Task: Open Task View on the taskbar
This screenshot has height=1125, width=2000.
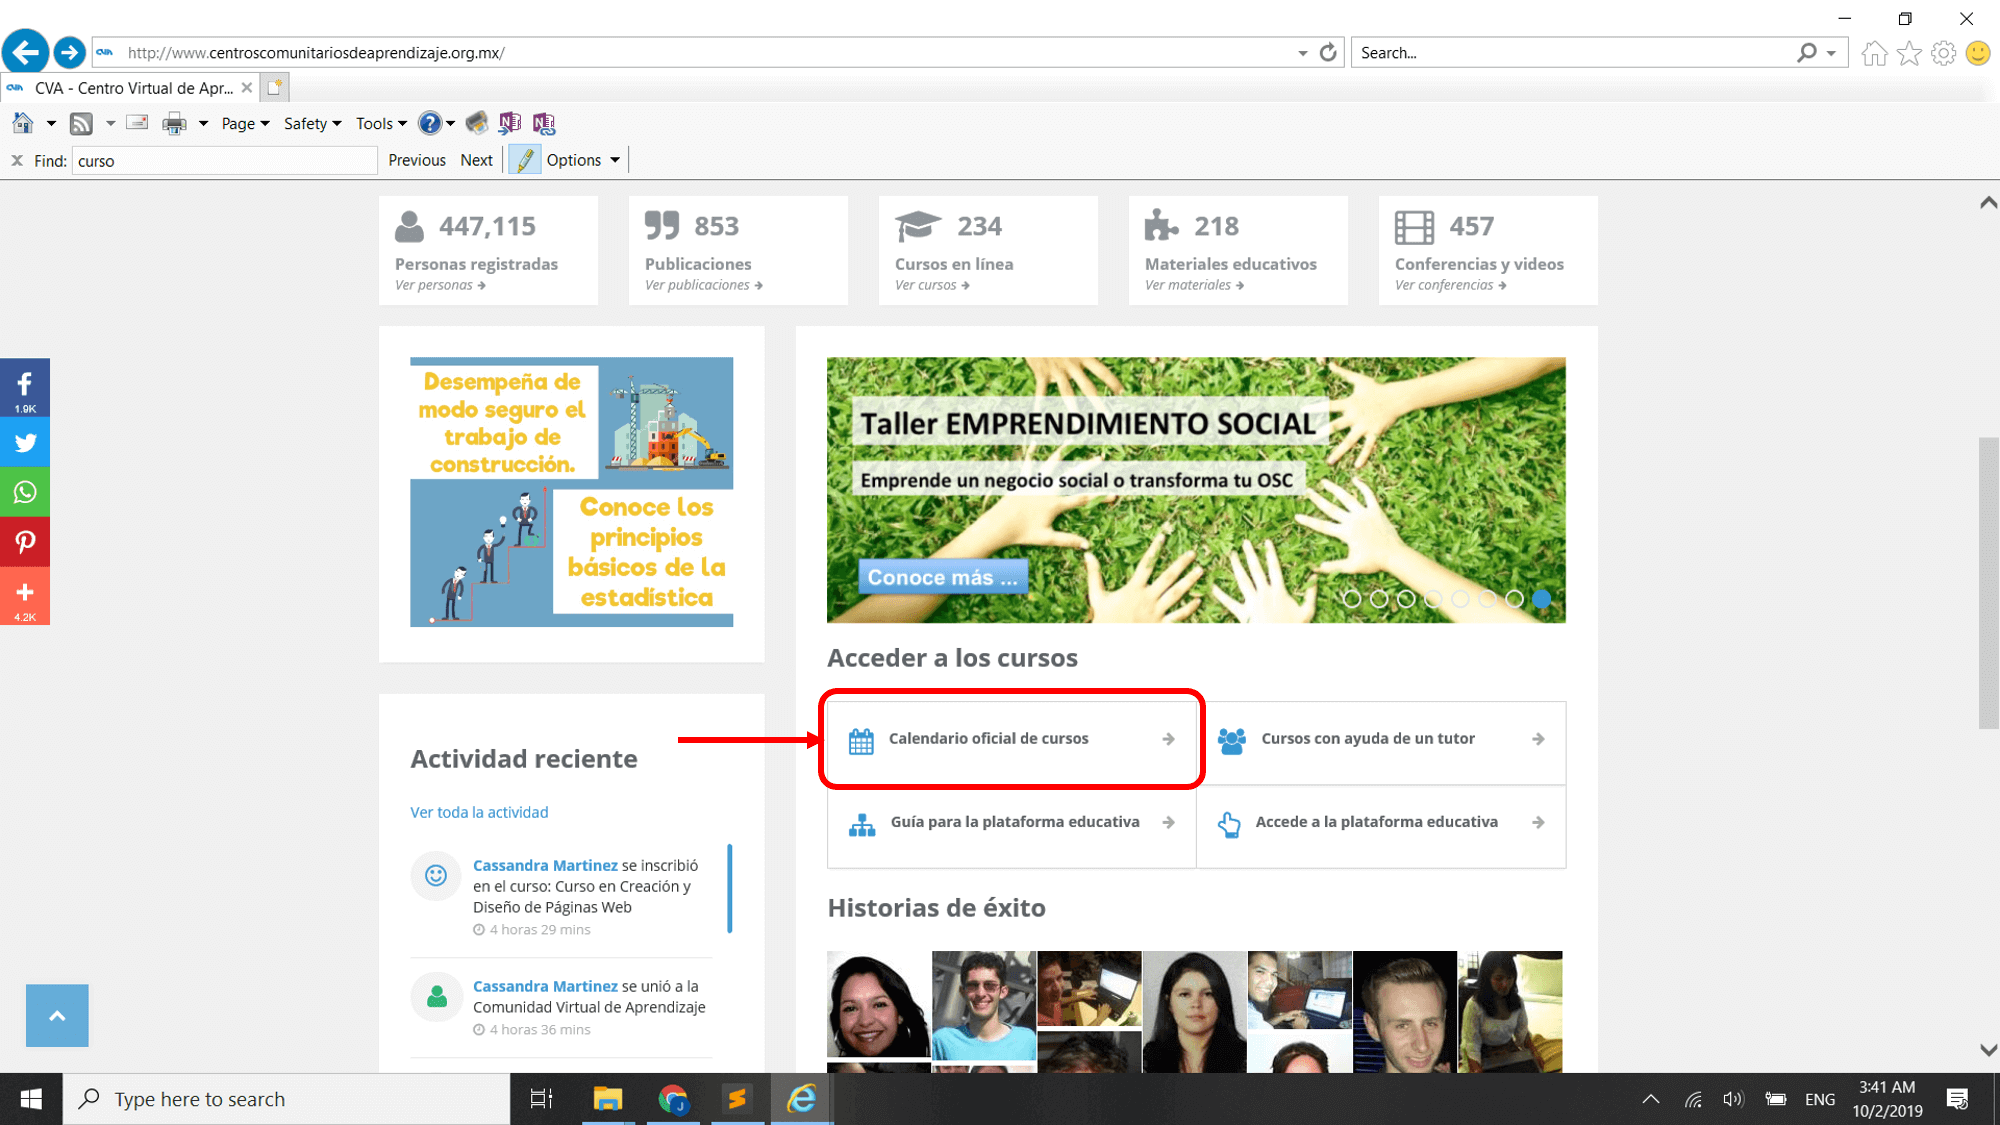Action: click(541, 1099)
